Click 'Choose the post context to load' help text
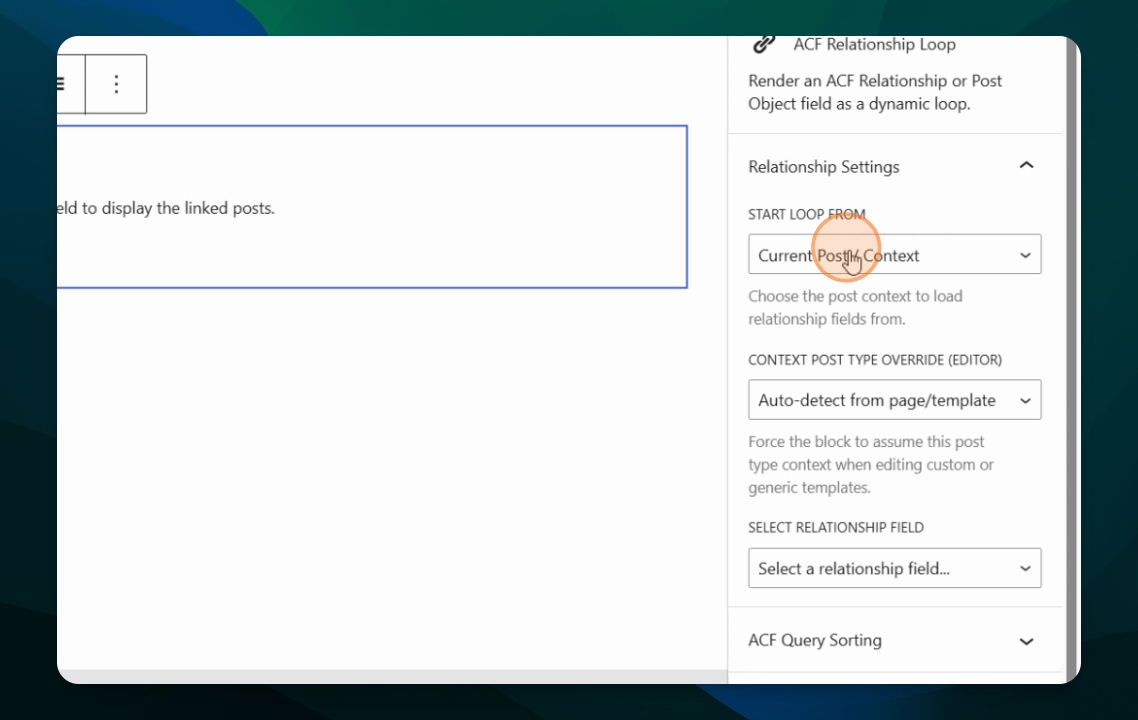Screen dimensions: 1138x720 tap(855, 308)
